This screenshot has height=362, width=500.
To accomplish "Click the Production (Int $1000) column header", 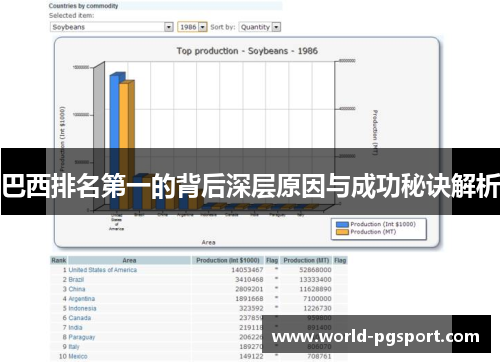I will (x=228, y=260).
